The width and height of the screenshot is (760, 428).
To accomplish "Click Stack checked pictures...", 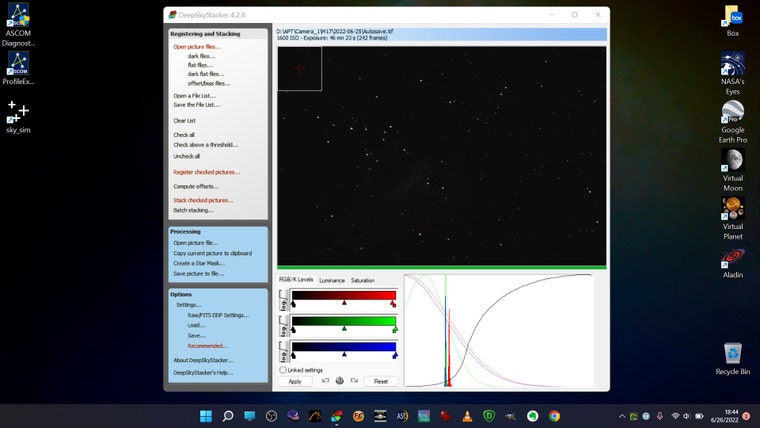I will click(x=203, y=200).
